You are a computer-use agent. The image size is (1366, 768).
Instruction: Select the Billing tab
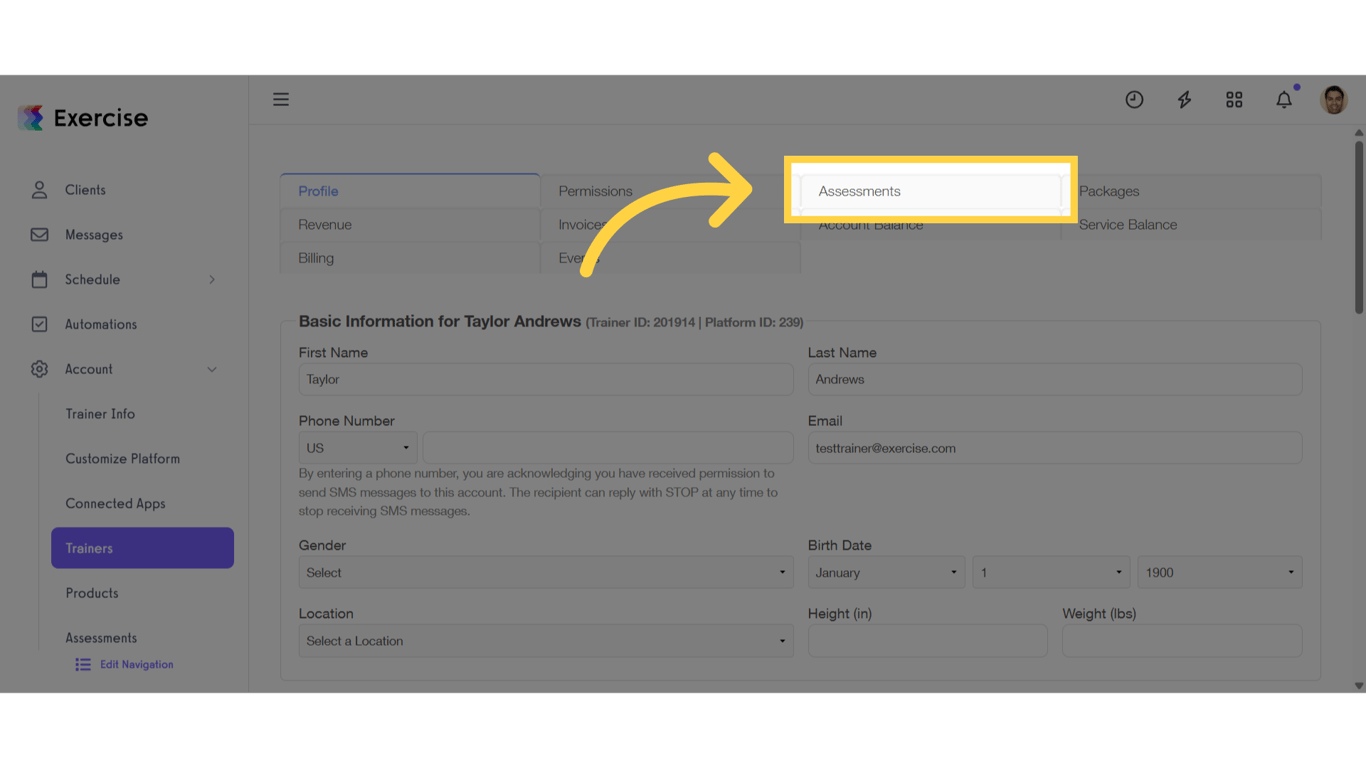point(316,257)
